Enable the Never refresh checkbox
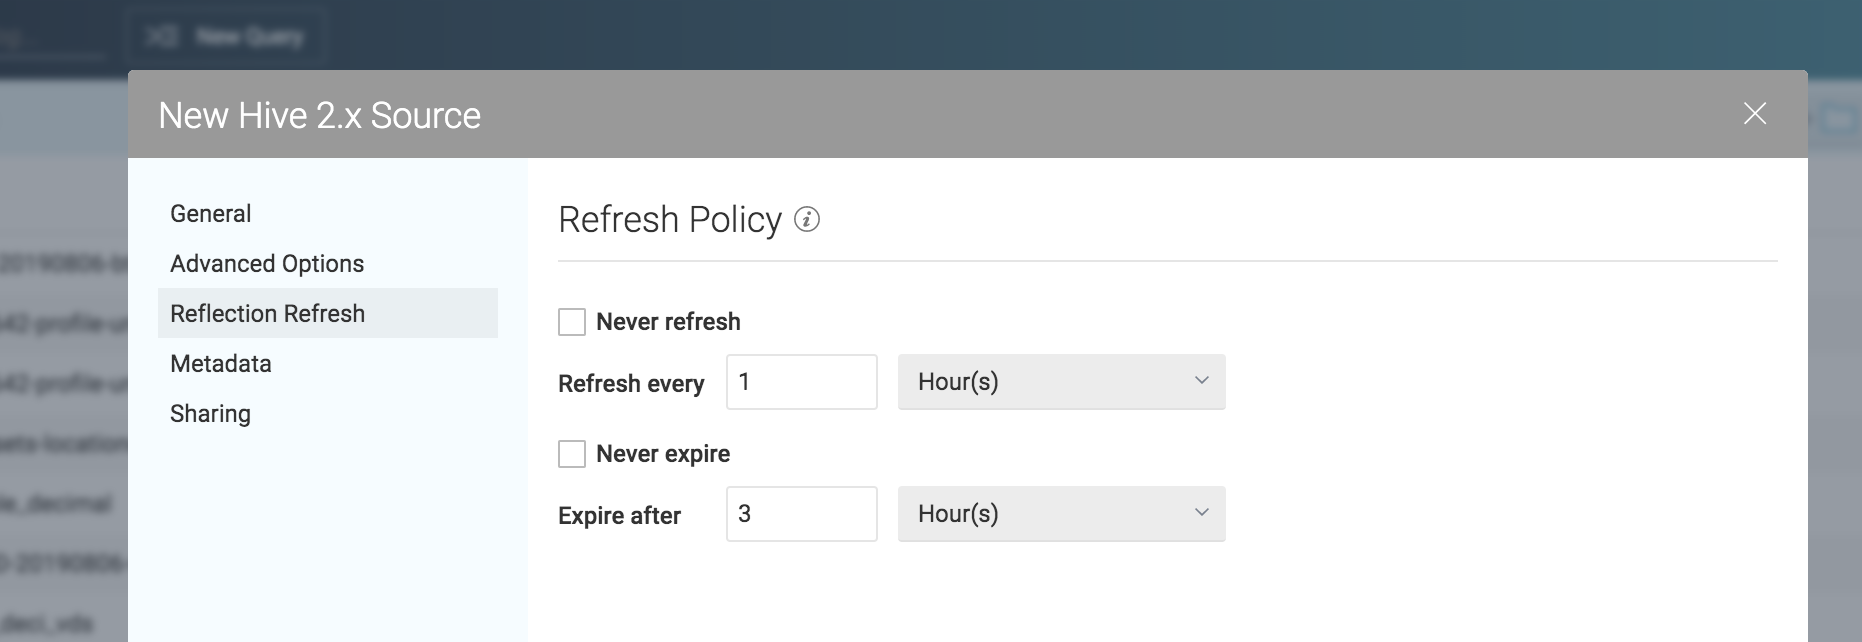The height and width of the screenshot is (642, 1862). click(x=572, y=322)
